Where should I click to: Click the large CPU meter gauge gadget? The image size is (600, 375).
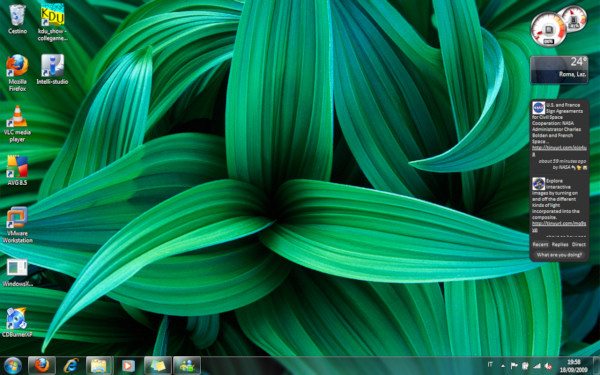pyautogui.click(x=548, y=30)
